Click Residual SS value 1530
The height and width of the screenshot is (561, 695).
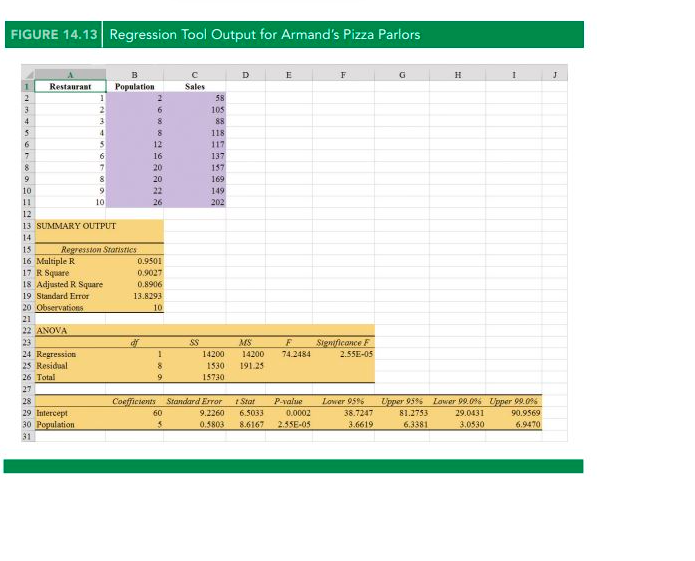click(x=215, y=366)
